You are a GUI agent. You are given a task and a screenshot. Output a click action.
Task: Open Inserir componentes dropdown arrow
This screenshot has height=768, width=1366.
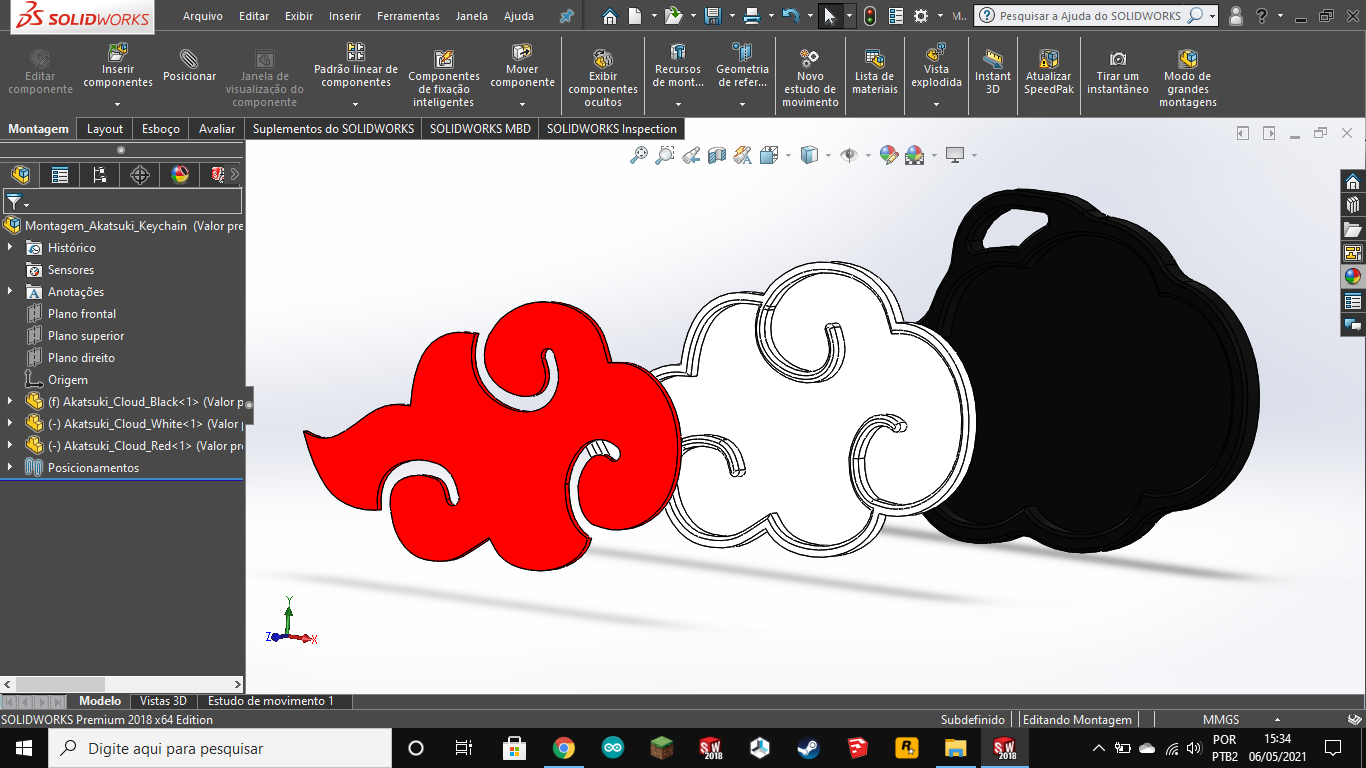tap(118, 104)
